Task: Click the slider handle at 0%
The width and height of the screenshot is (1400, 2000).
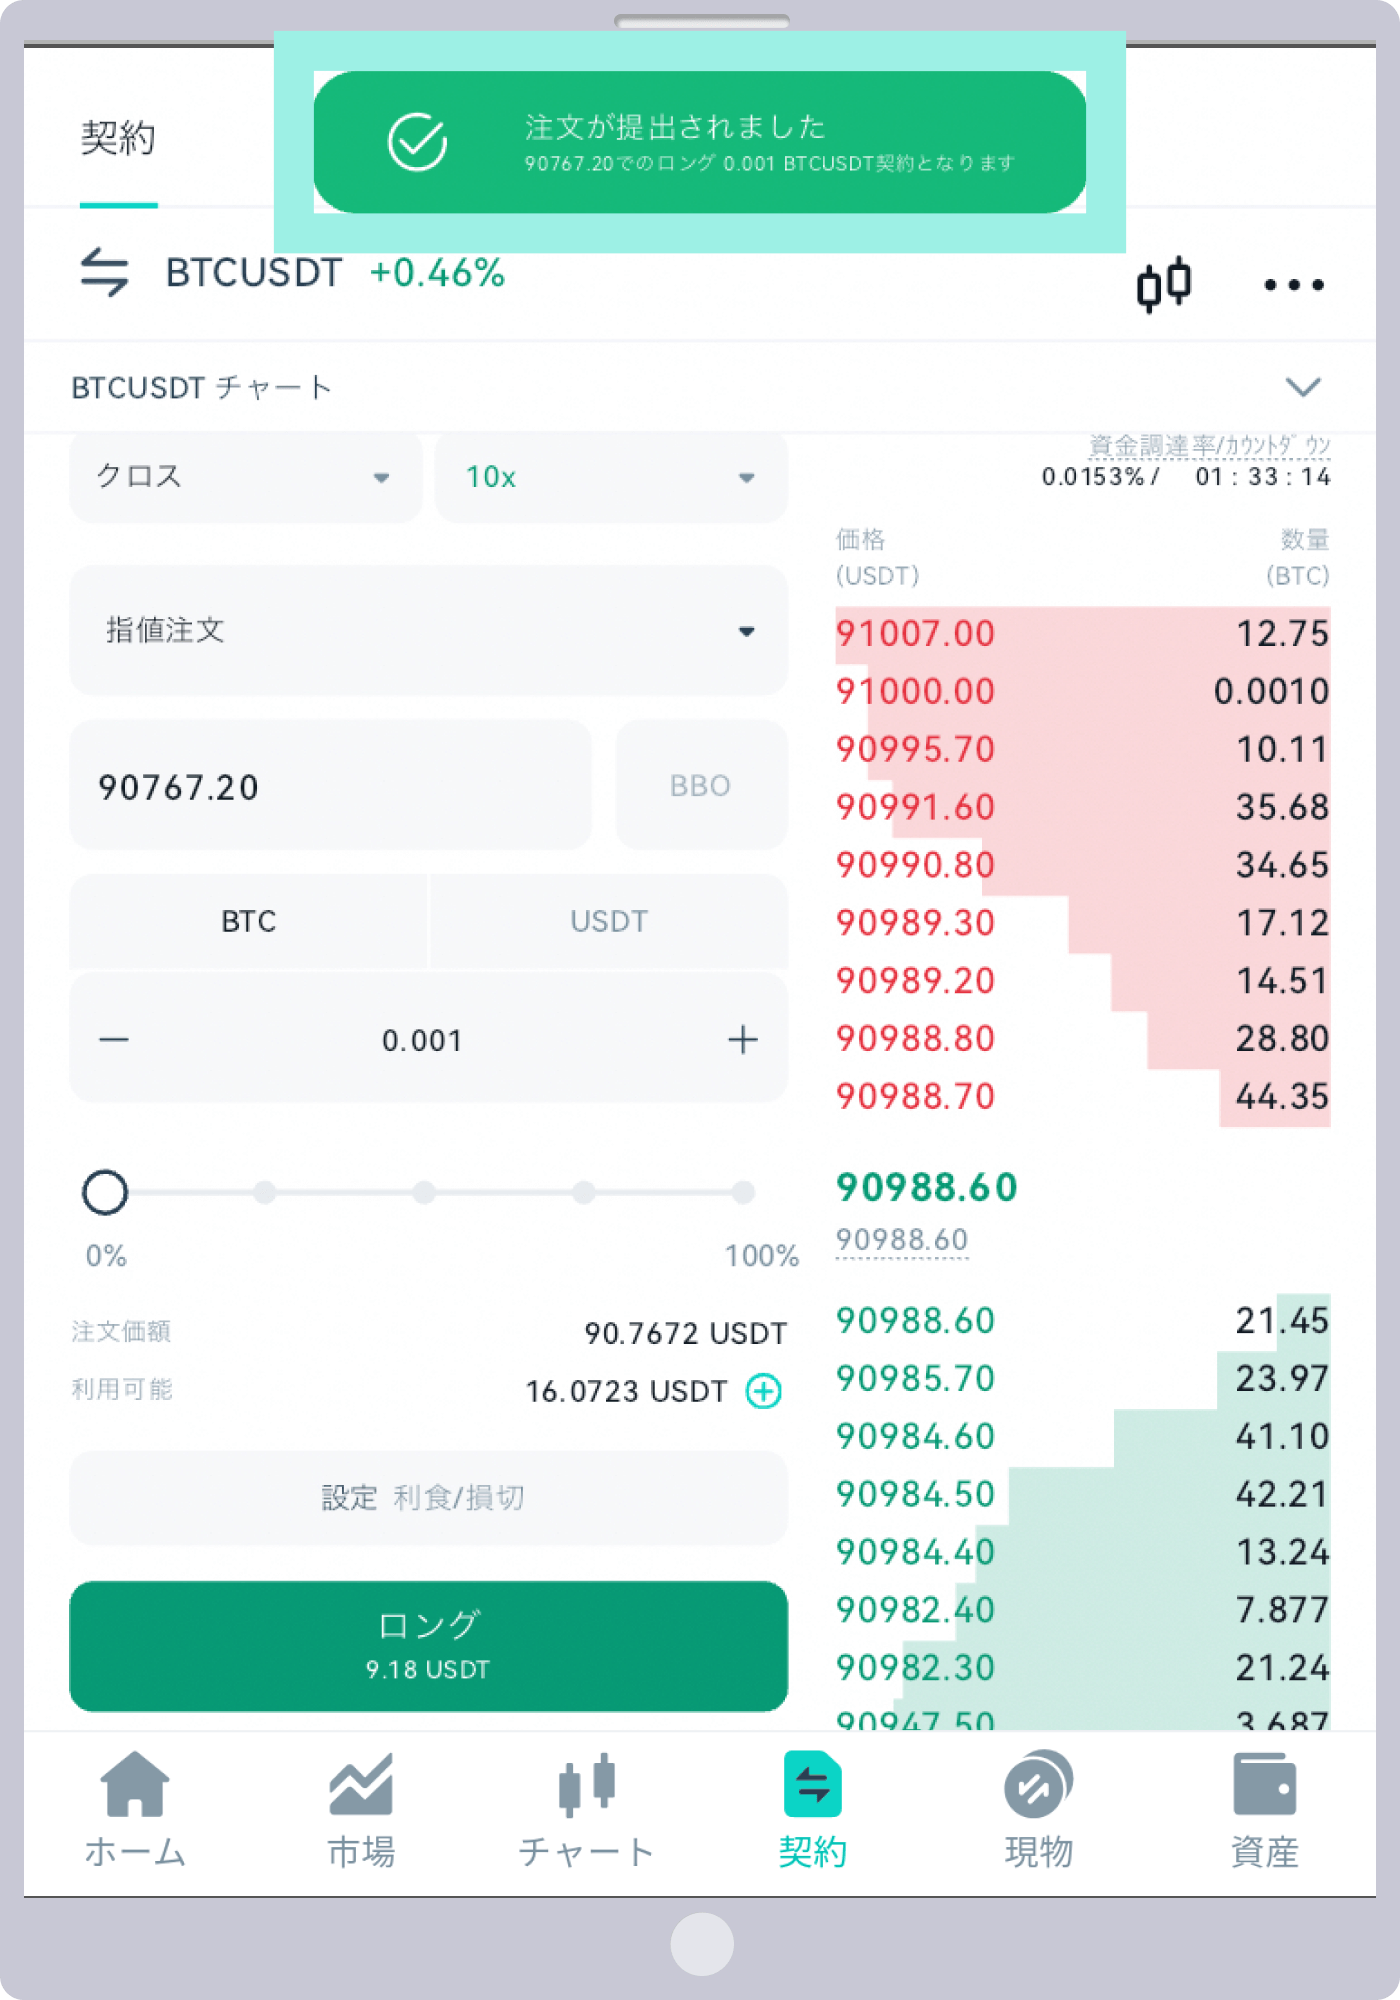Action: click(105, 1192)
